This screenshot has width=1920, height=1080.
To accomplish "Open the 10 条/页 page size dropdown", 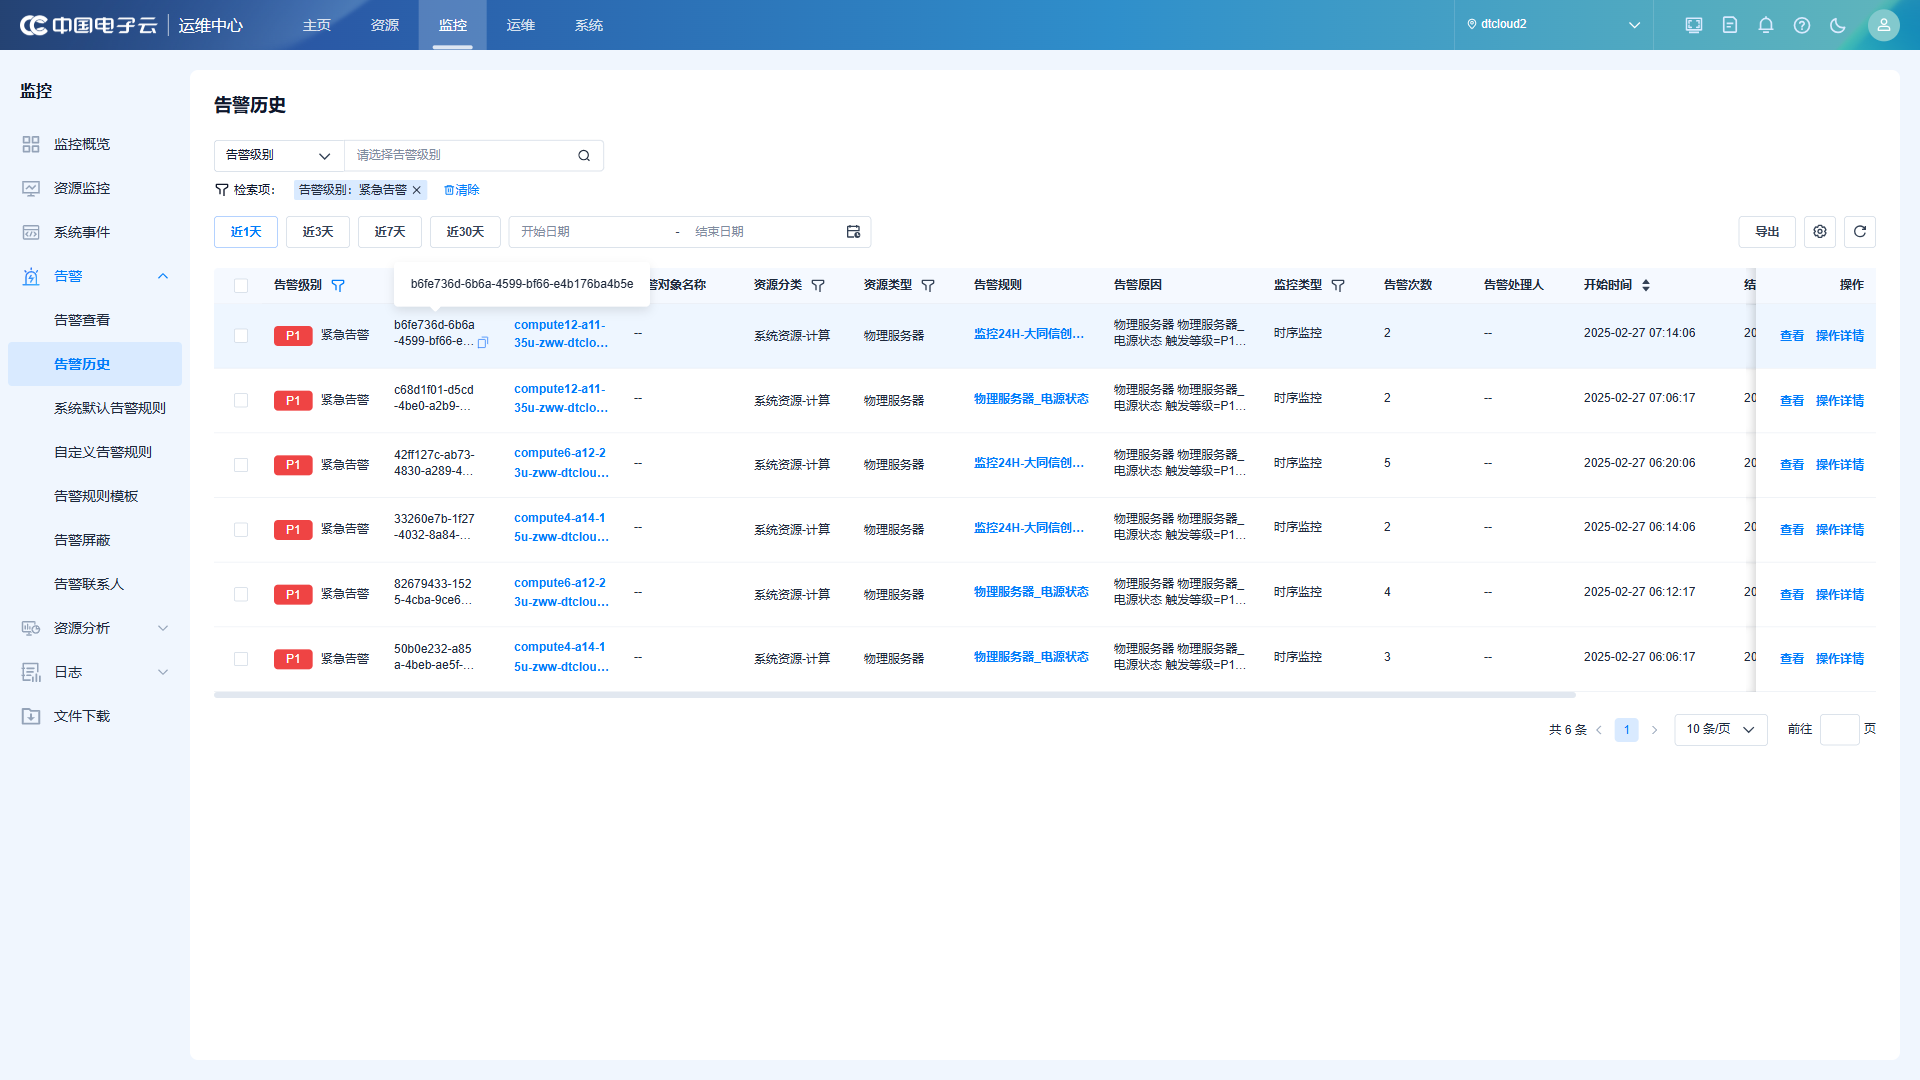I will [1720, 730].
